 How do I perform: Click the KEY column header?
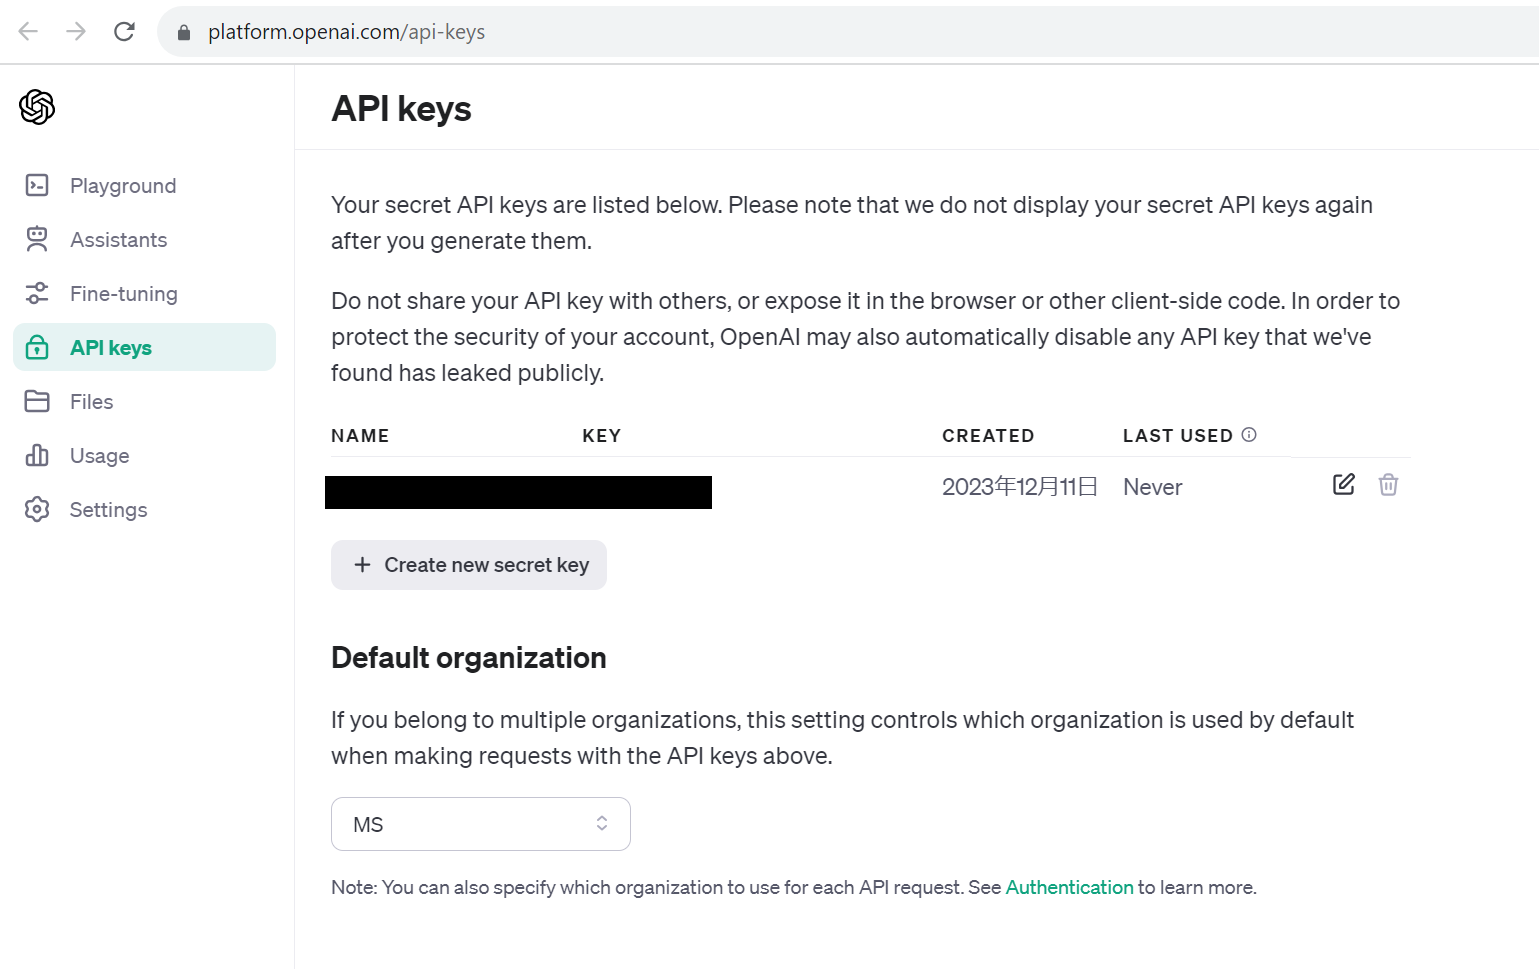[602, 436]
